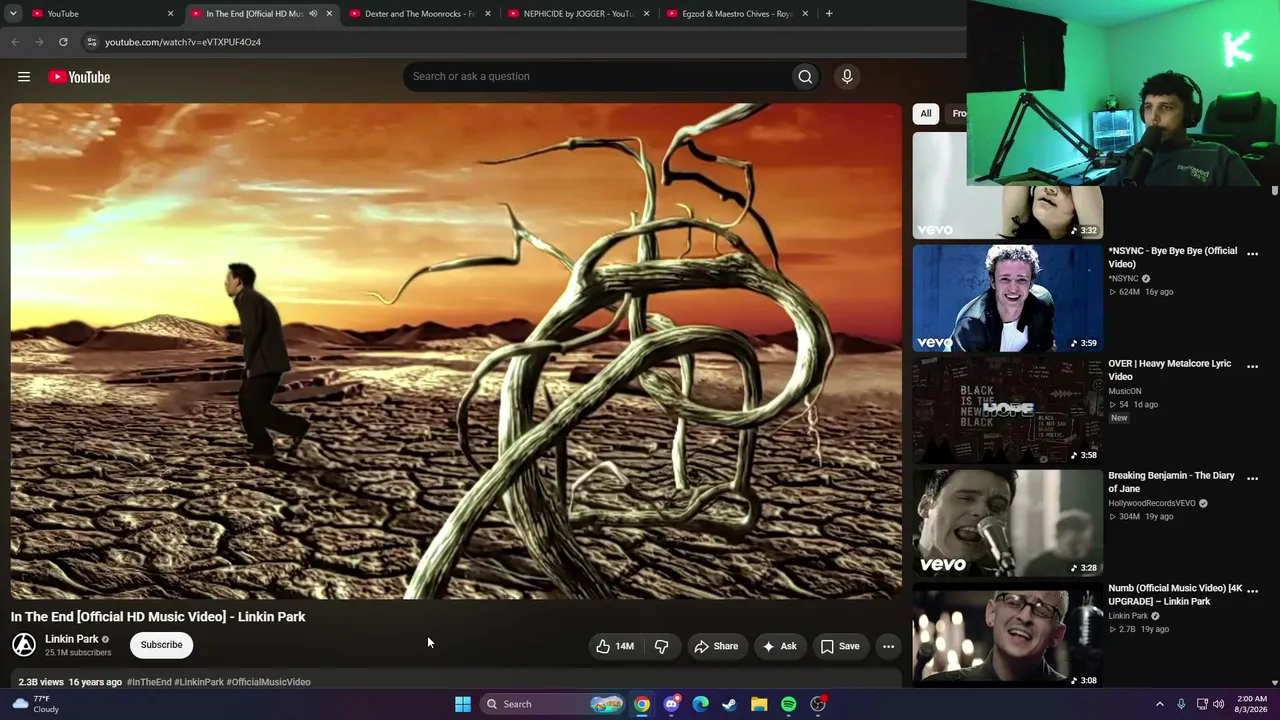The width and height of the screenshot is (1280, 720).
Task: Switch to Egzod & Maestro Chives tab
Action: pos(735,14)
